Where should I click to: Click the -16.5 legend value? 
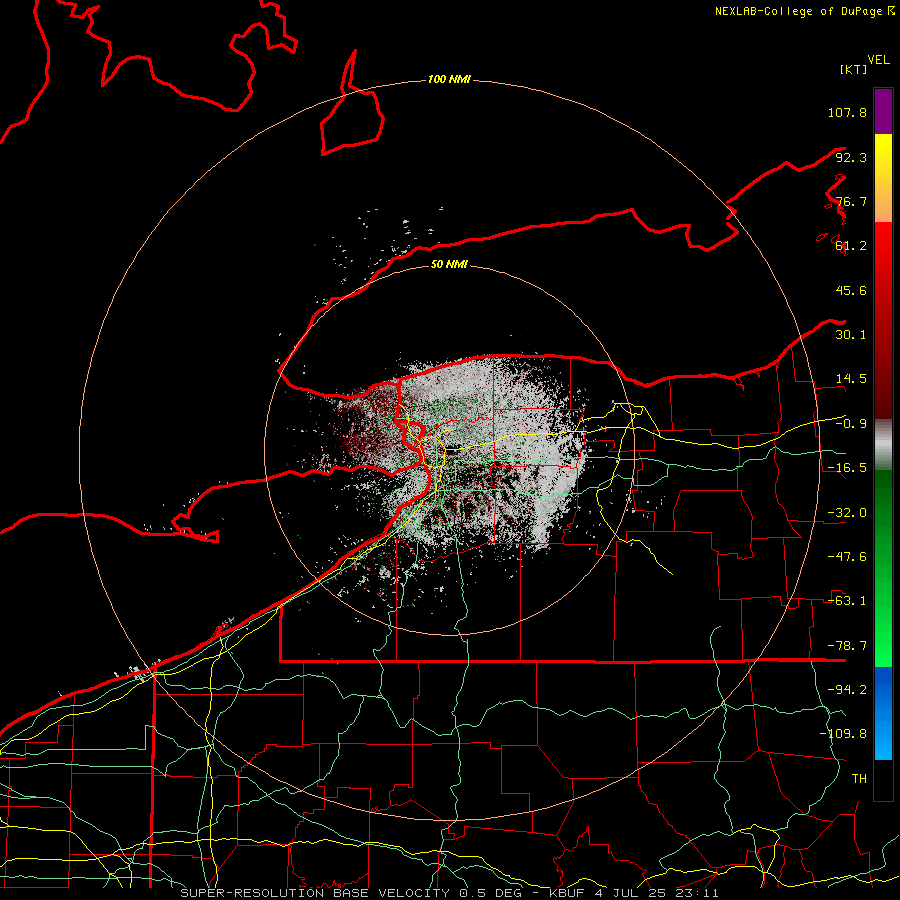point(847,468)
